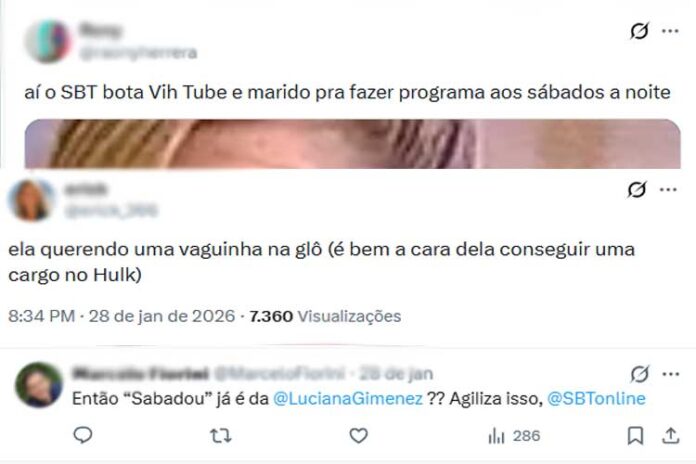Click the Grok icon on the 'vaguinha na glô' tweet
This screenshot has width=696, height=464.
click(637, 190)
